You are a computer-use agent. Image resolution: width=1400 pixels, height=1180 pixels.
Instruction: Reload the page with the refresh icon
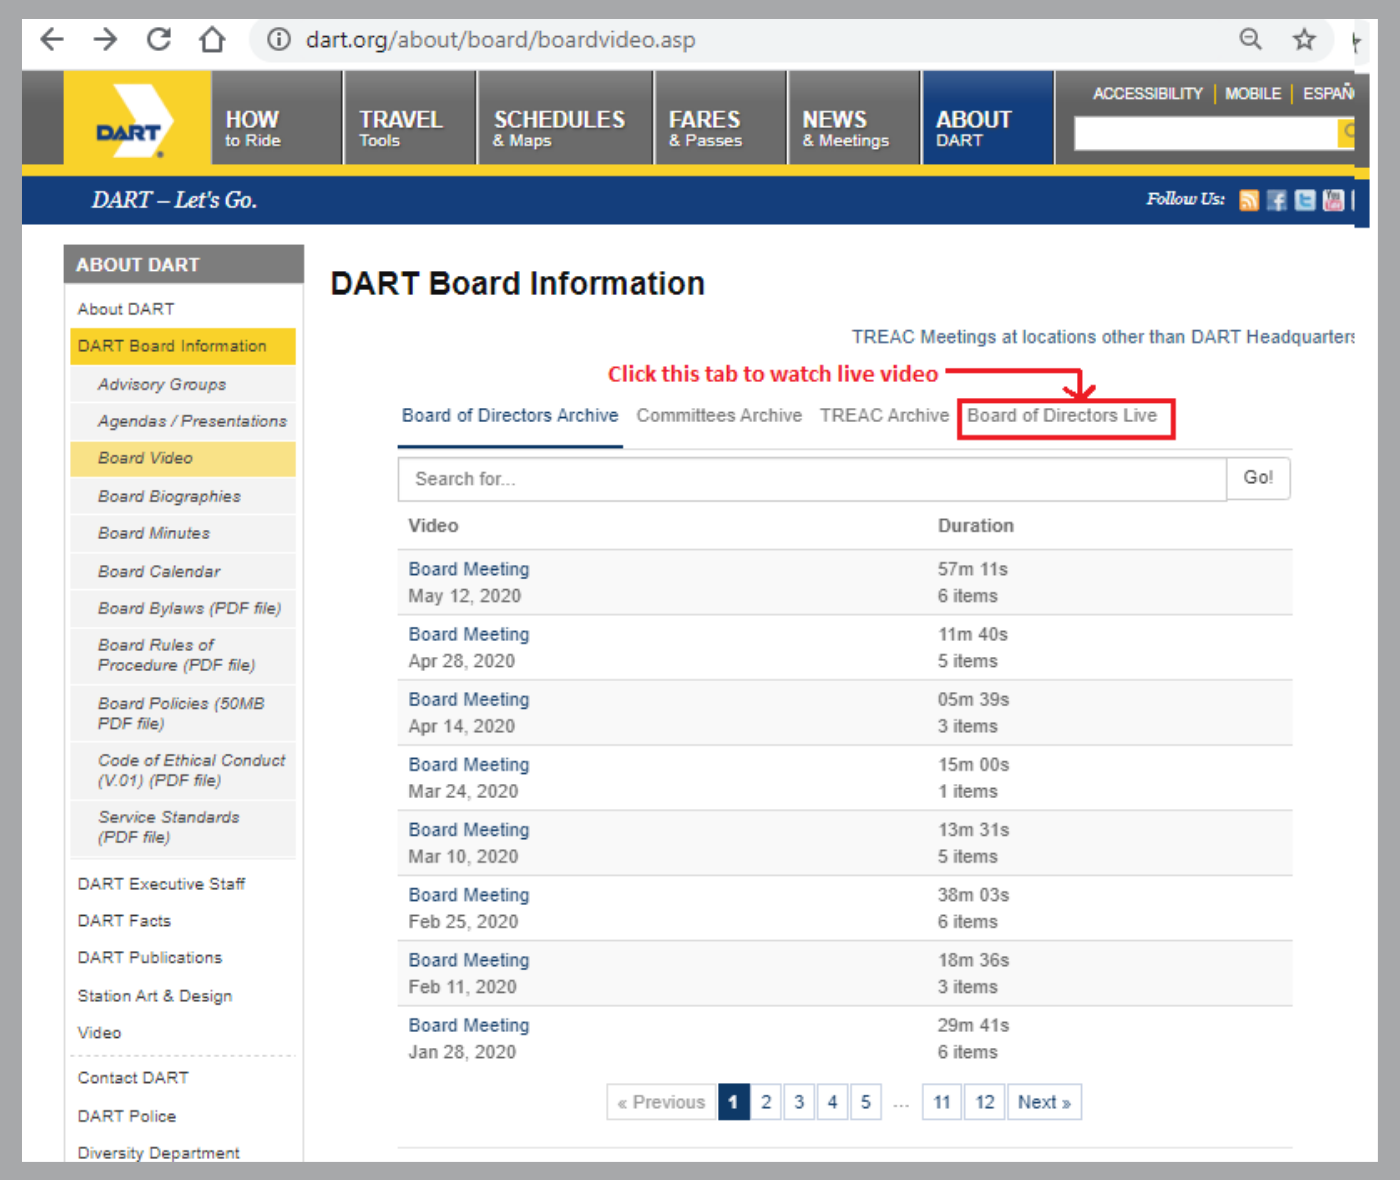pos(160,41)
